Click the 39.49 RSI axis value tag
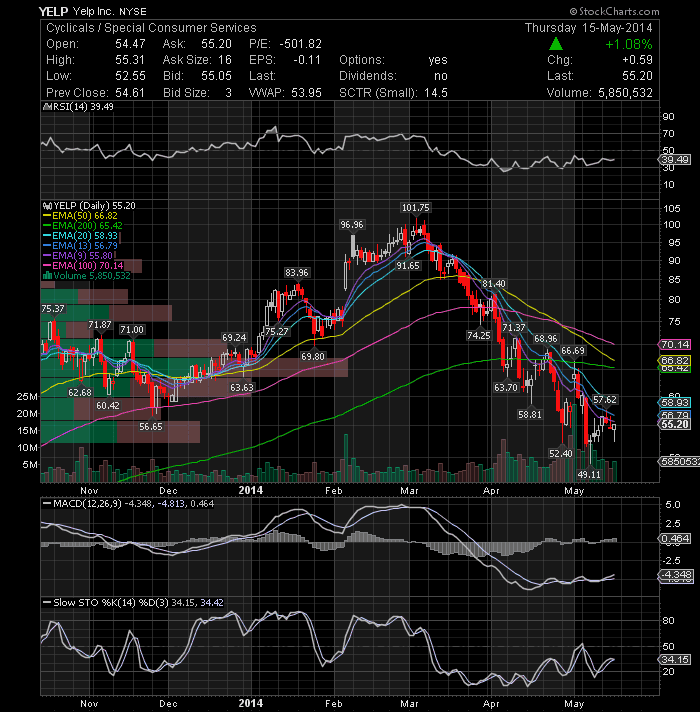Screen dimensions: 700x712 click(x=675, y=160)
